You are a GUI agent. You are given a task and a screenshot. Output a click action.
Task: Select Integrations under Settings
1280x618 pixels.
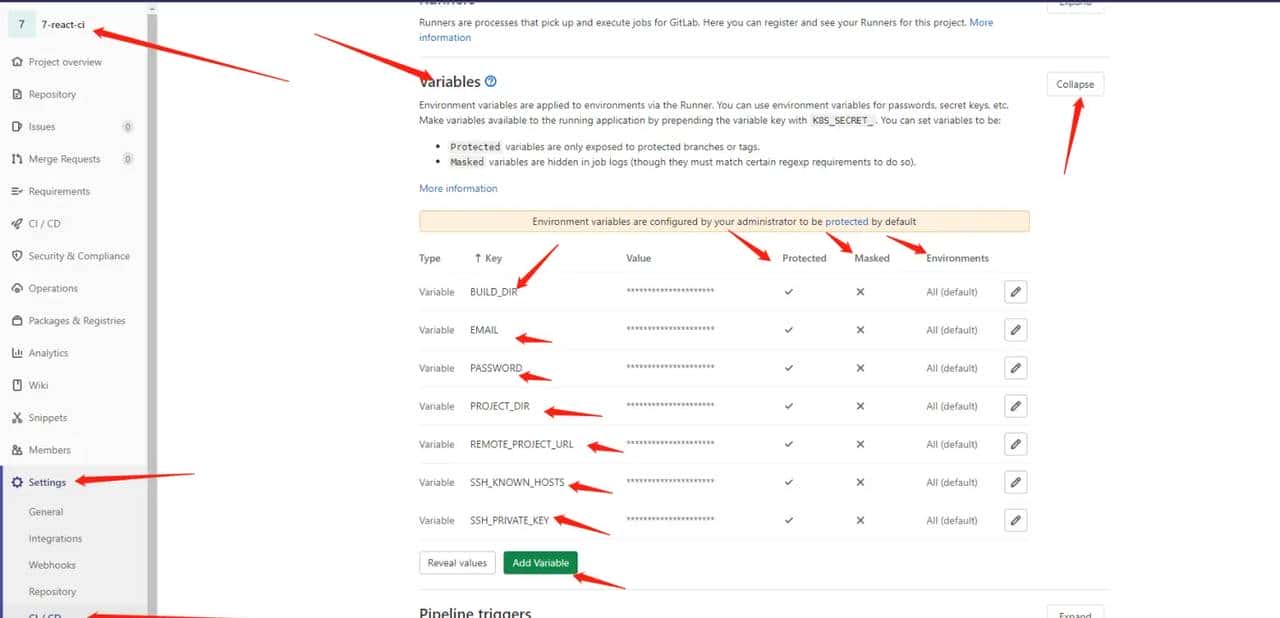[x=55, y=539]
